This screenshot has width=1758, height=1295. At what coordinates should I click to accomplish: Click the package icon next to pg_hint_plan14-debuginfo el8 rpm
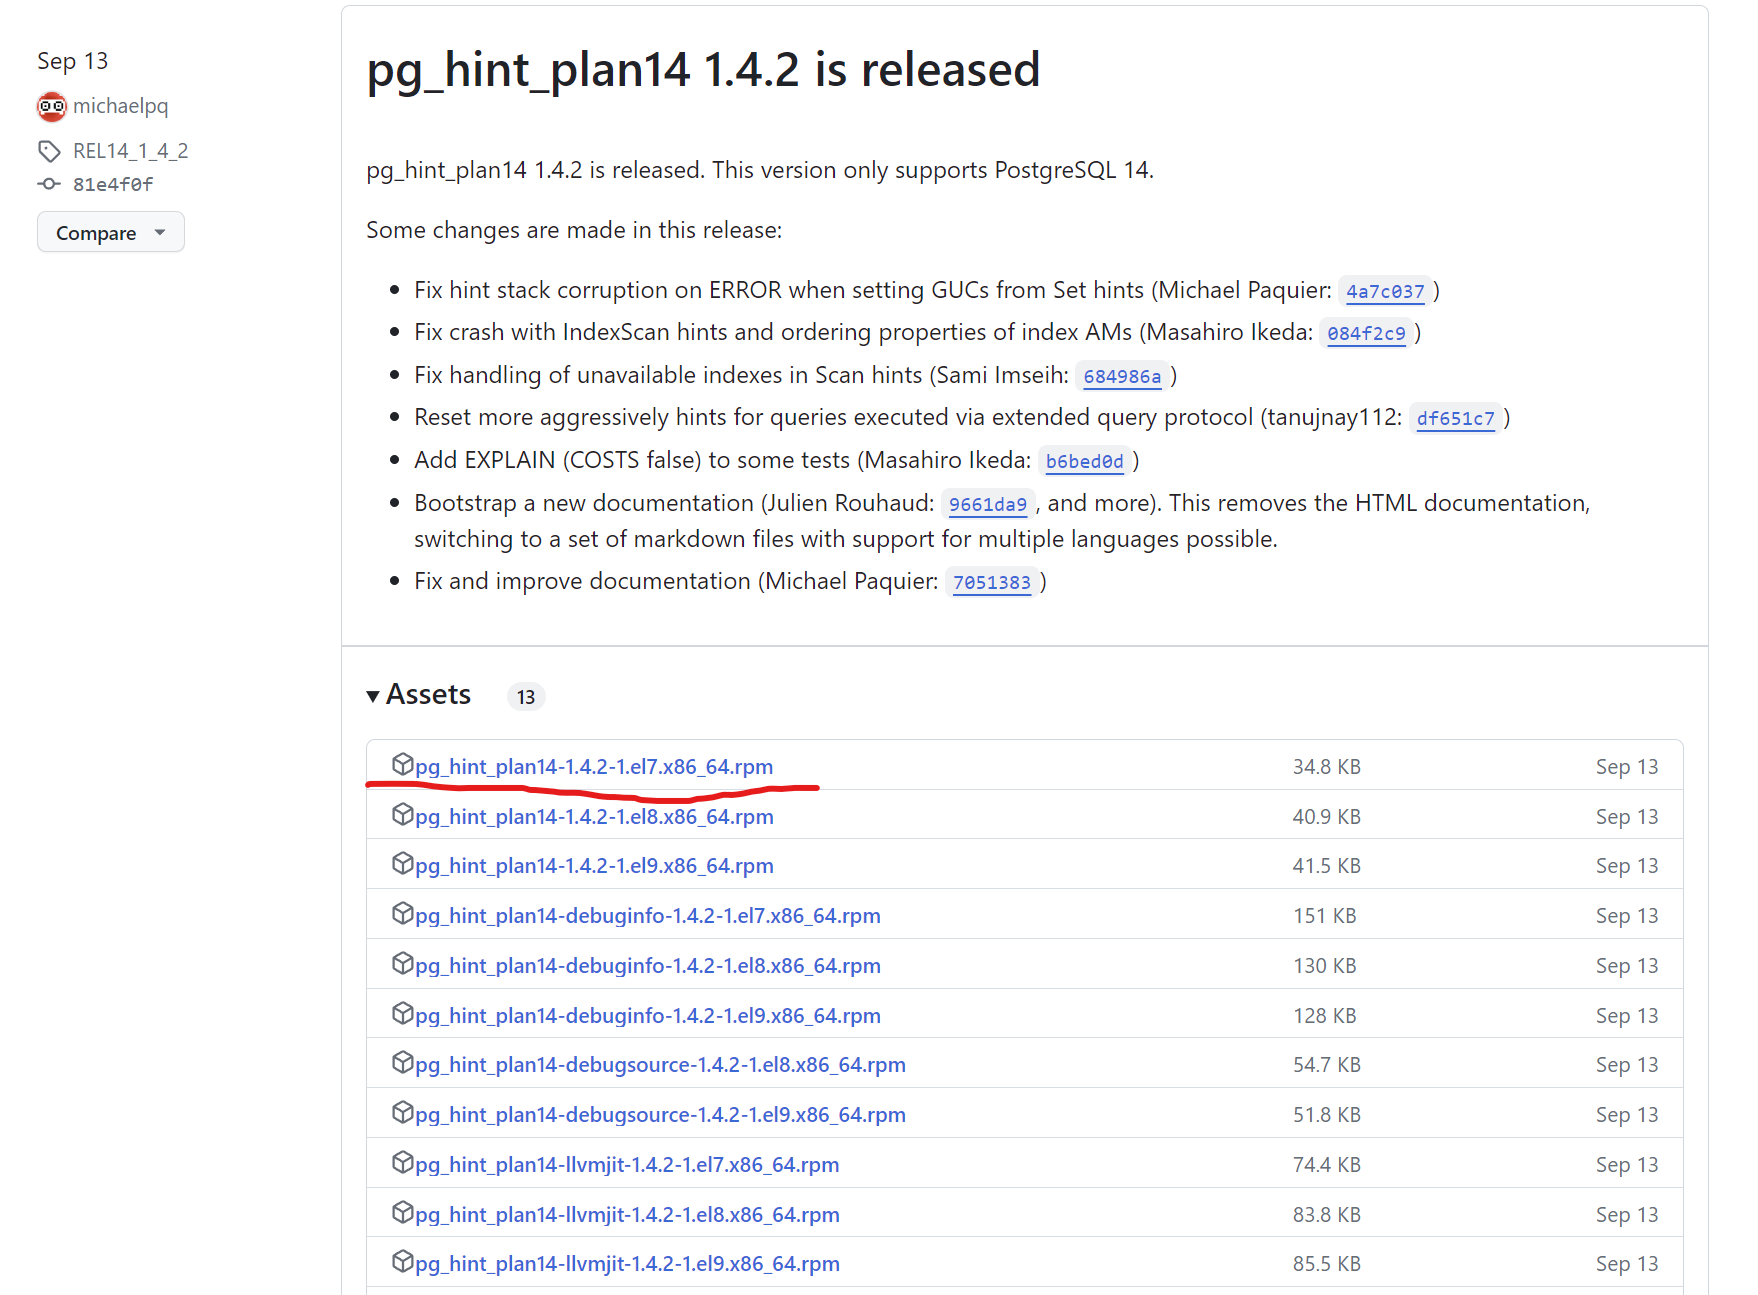404,964
